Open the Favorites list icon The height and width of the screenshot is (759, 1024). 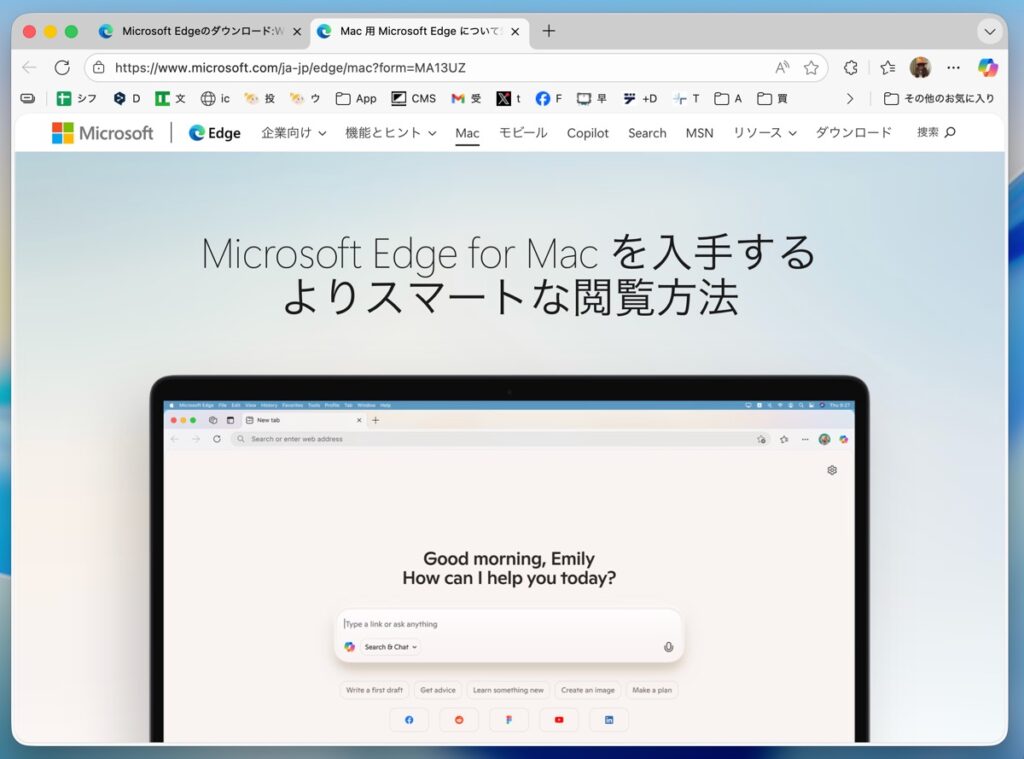point(887,68)
